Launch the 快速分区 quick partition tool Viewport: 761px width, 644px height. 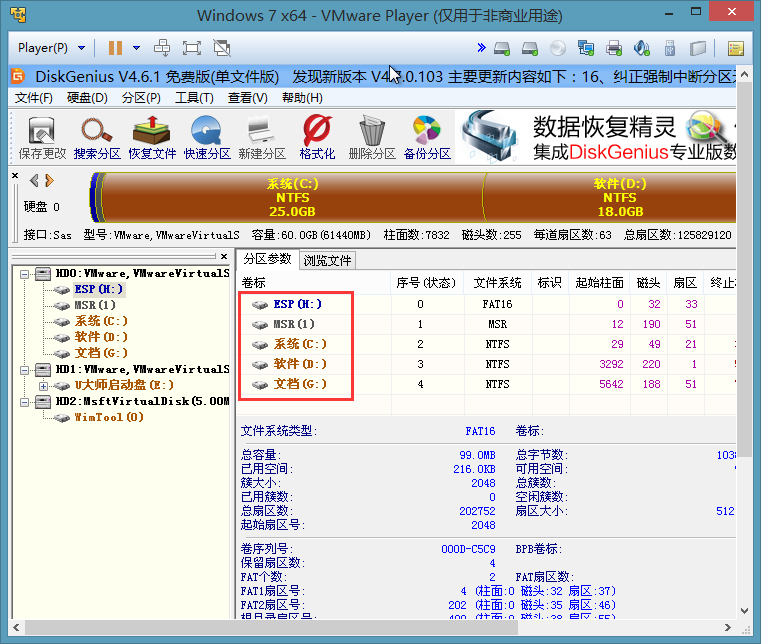207,138
